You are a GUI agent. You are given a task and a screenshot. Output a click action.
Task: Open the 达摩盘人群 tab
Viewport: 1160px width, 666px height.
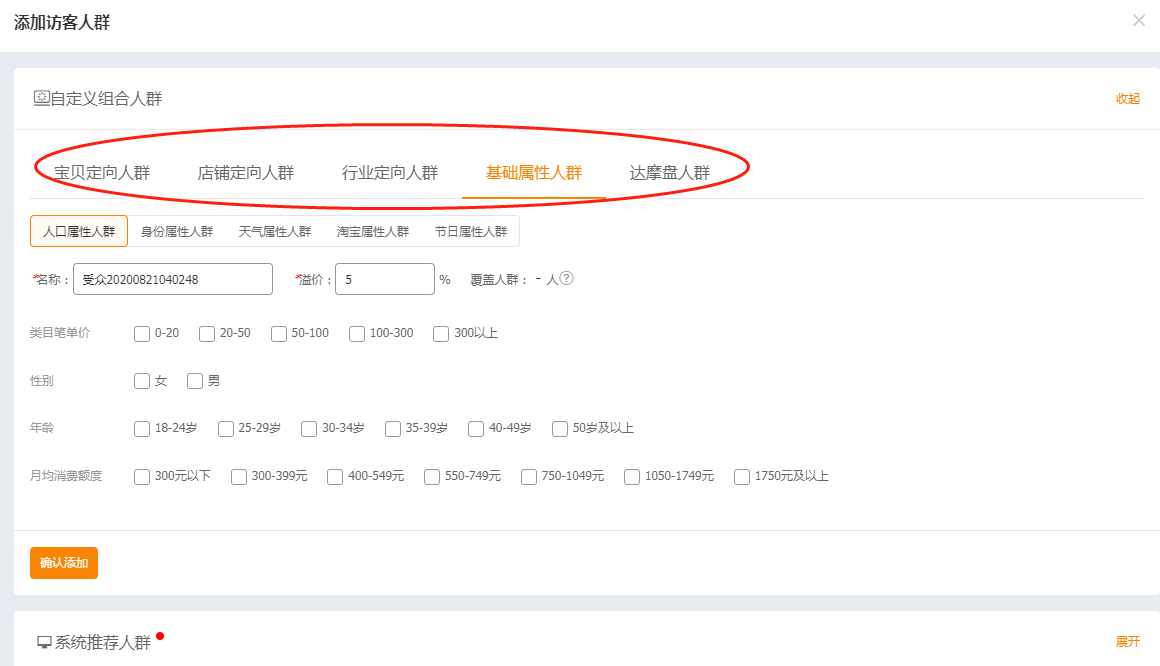pyautogui.click(x=670, y=172)
